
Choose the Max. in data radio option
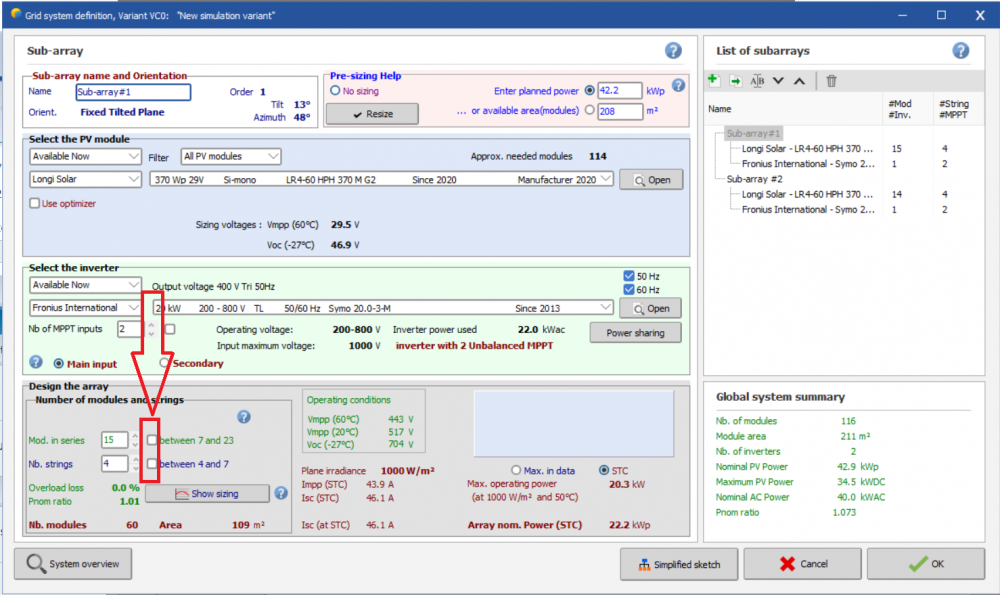point(516,470)
